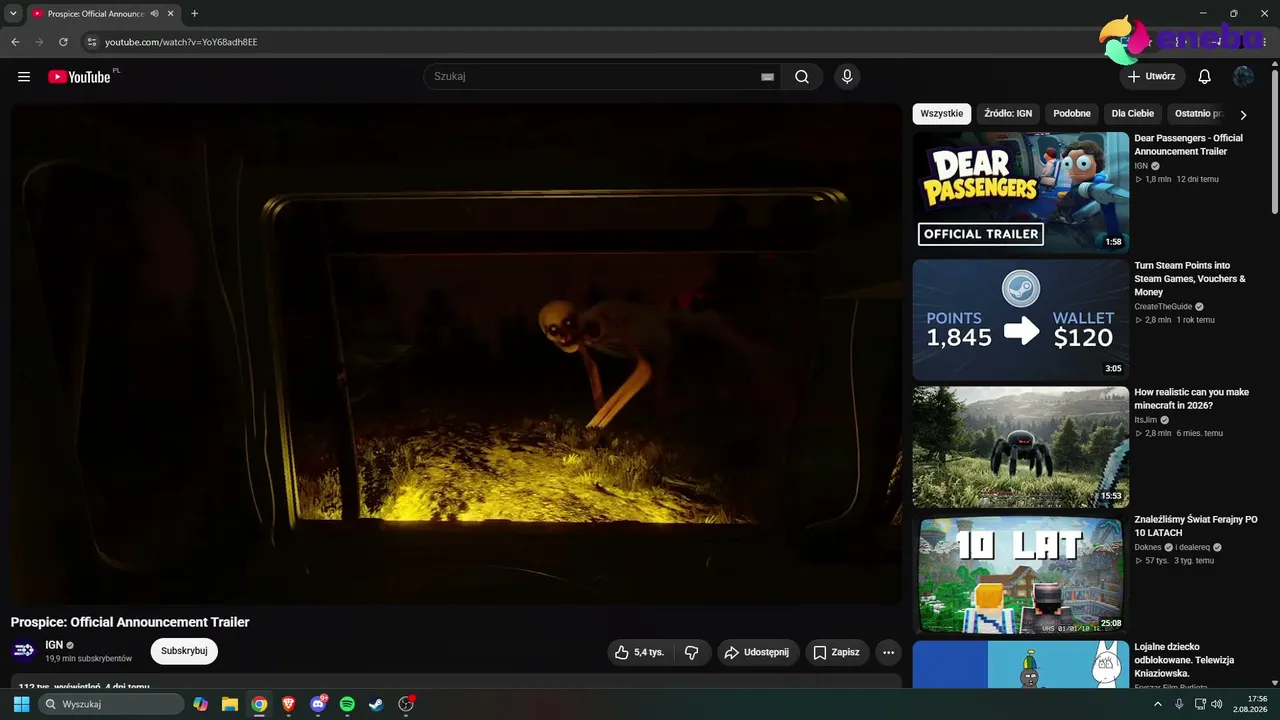
Task: Open the Utwórz create menu
Action: click(1152, 76)
